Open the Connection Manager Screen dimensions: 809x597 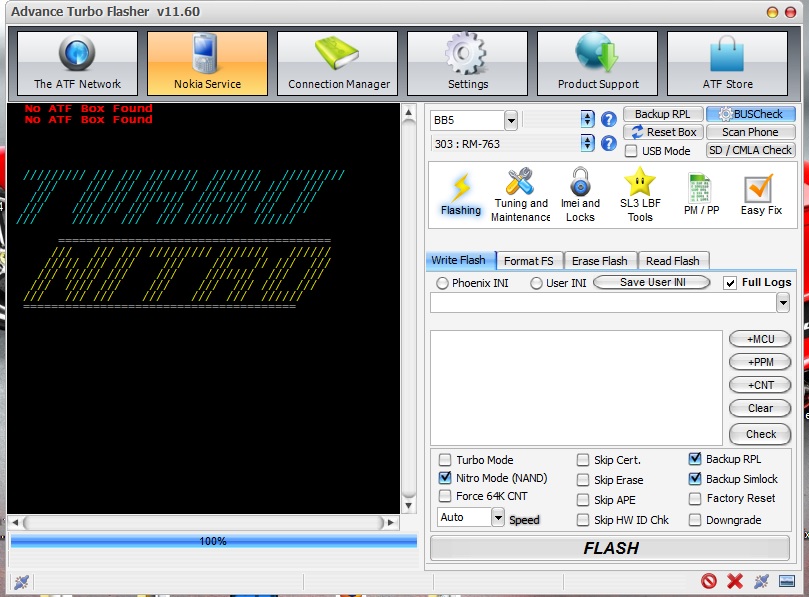pos(339,63)
